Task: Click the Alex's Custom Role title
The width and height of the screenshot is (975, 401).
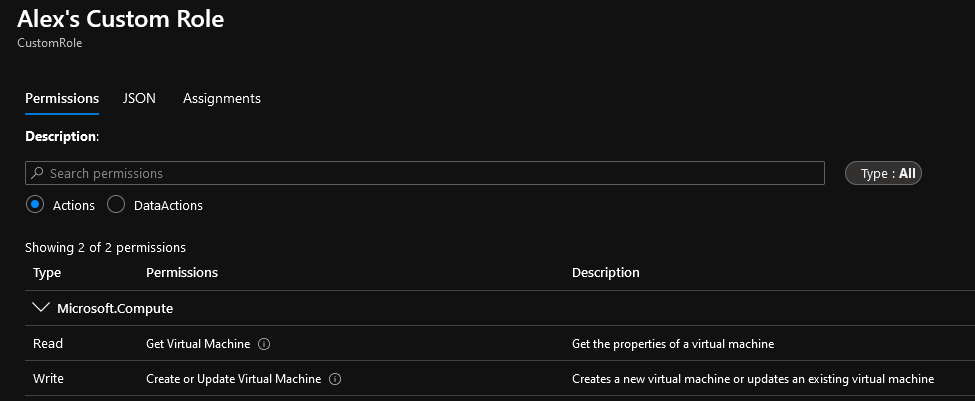Action: pos(121,19)
